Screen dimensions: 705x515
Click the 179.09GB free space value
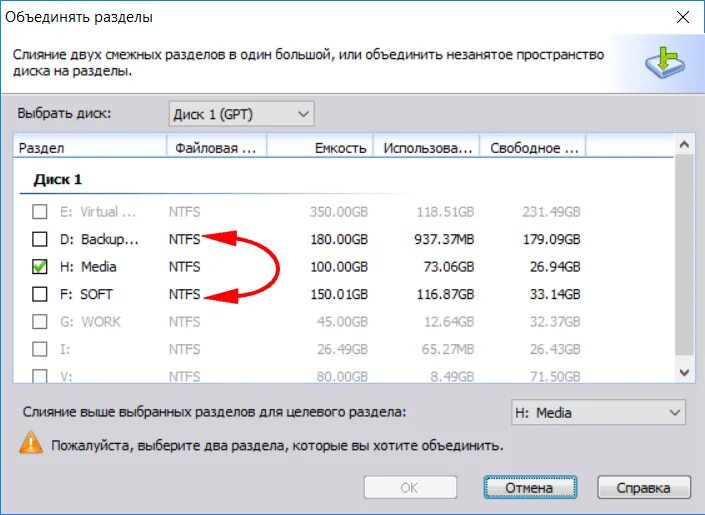[552, 239]
